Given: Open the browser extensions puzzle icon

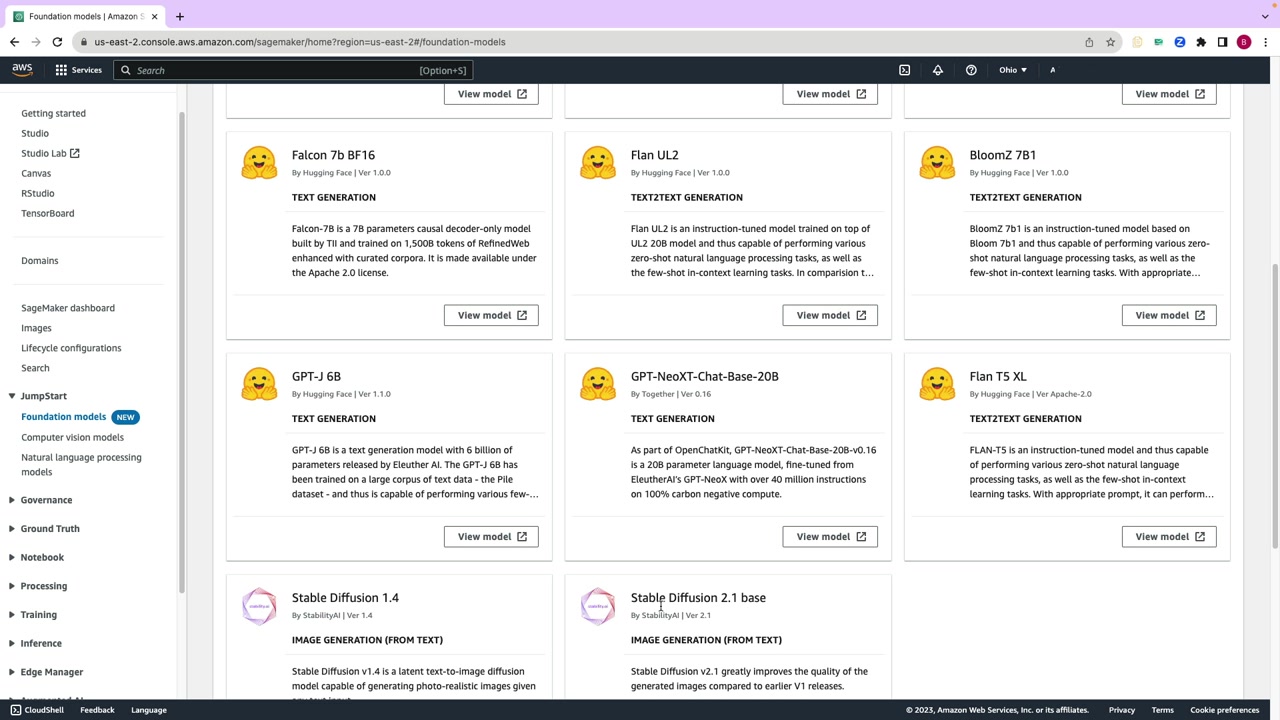Looking at the screenshot, I should pos(1201,42).
